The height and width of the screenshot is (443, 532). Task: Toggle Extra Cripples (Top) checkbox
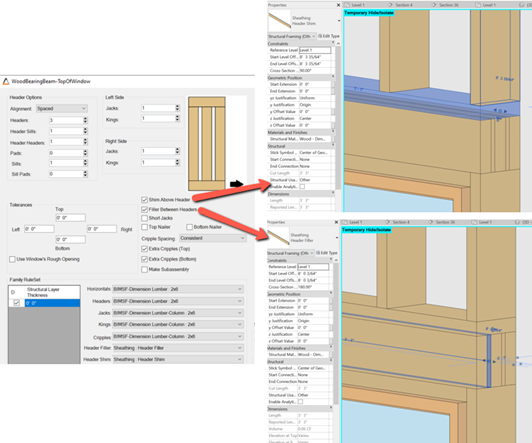145,249
